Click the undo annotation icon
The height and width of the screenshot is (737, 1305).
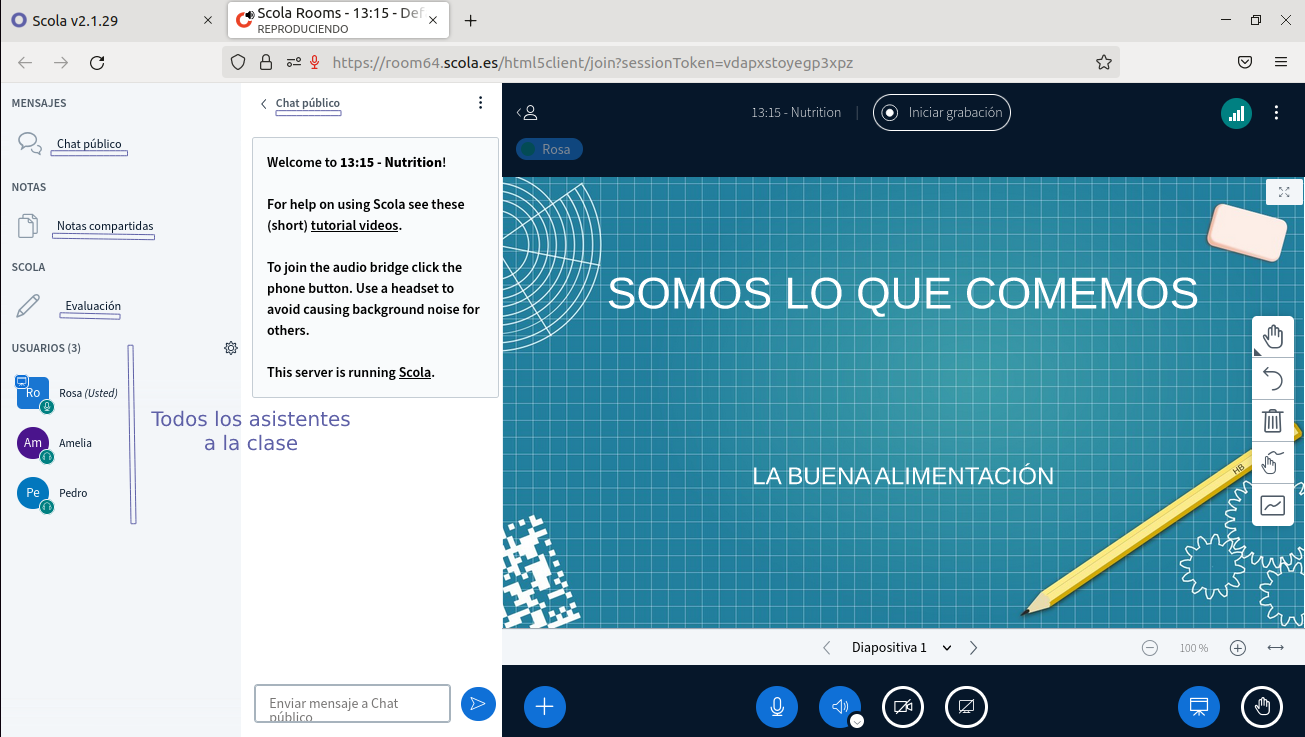[1272, 379]
